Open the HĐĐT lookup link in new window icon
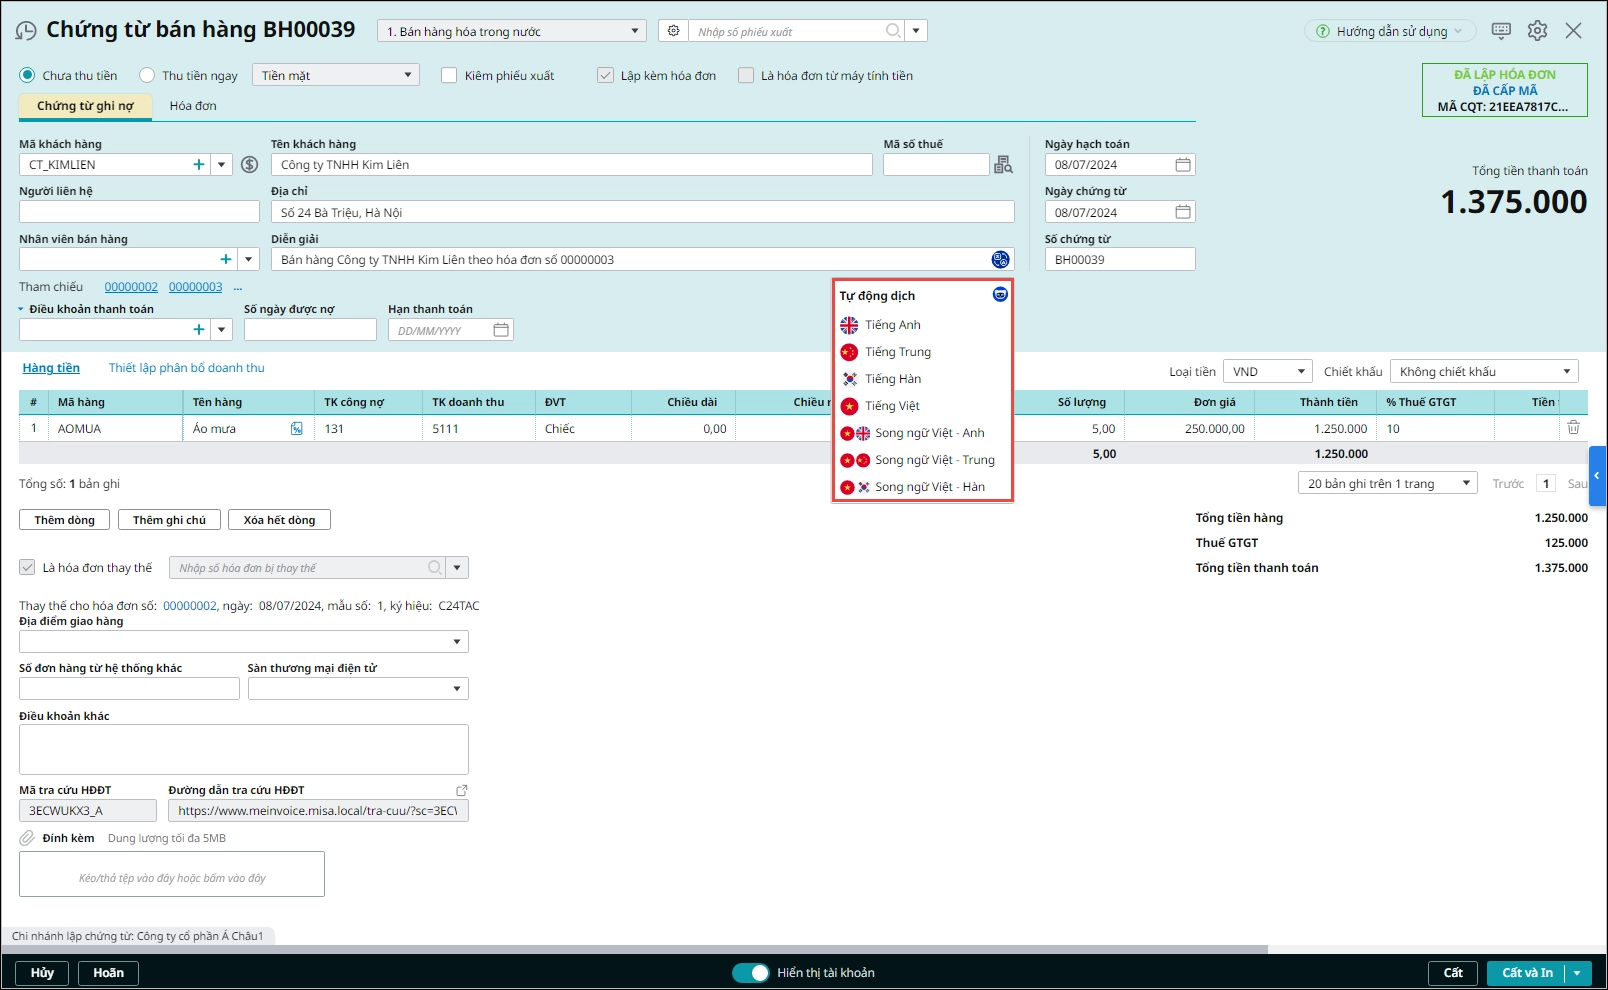Viewport: 1608px width, 990px height. point(461,790)
